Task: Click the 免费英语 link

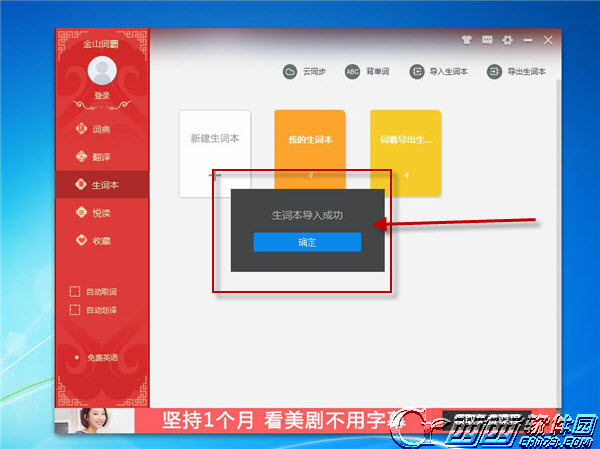Action: [102, 358]
